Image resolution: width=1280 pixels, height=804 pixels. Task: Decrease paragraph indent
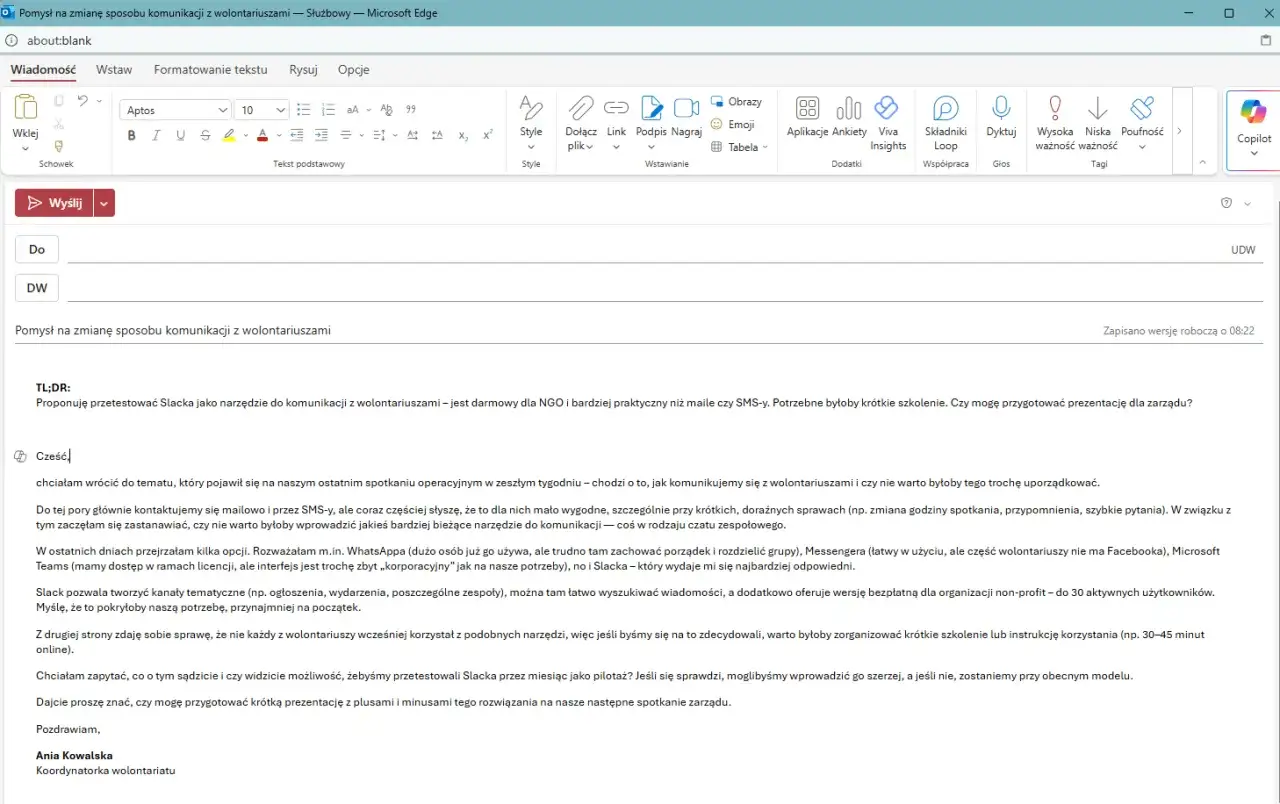tap(297, 135)
